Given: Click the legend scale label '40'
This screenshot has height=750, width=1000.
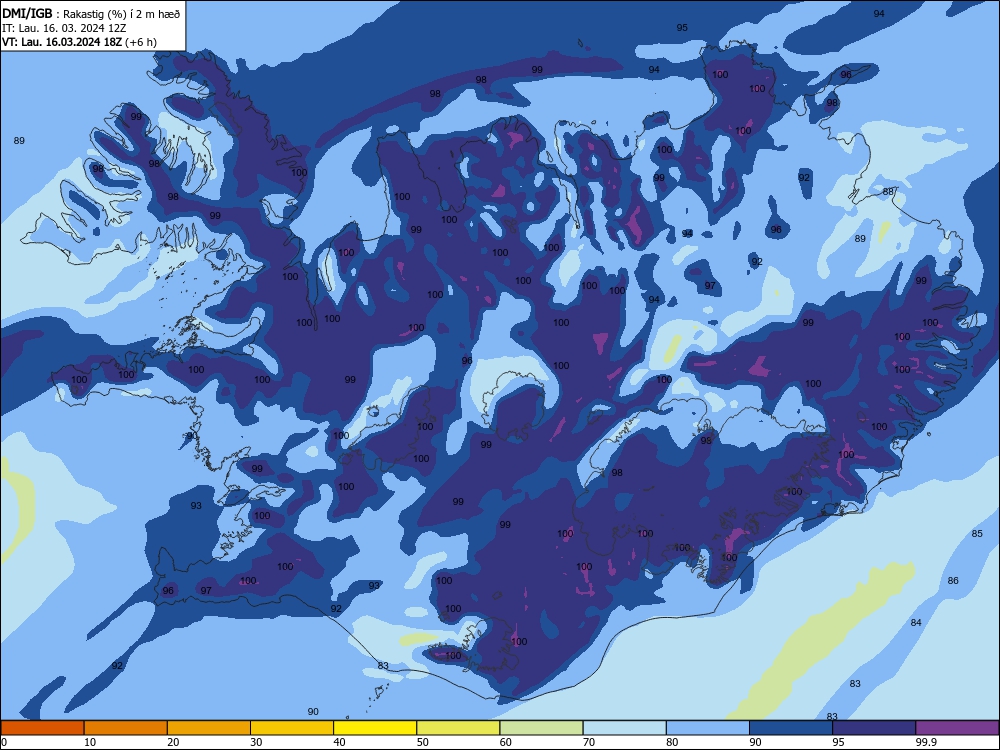Looking at the screenshot, I should click(340, 742).
